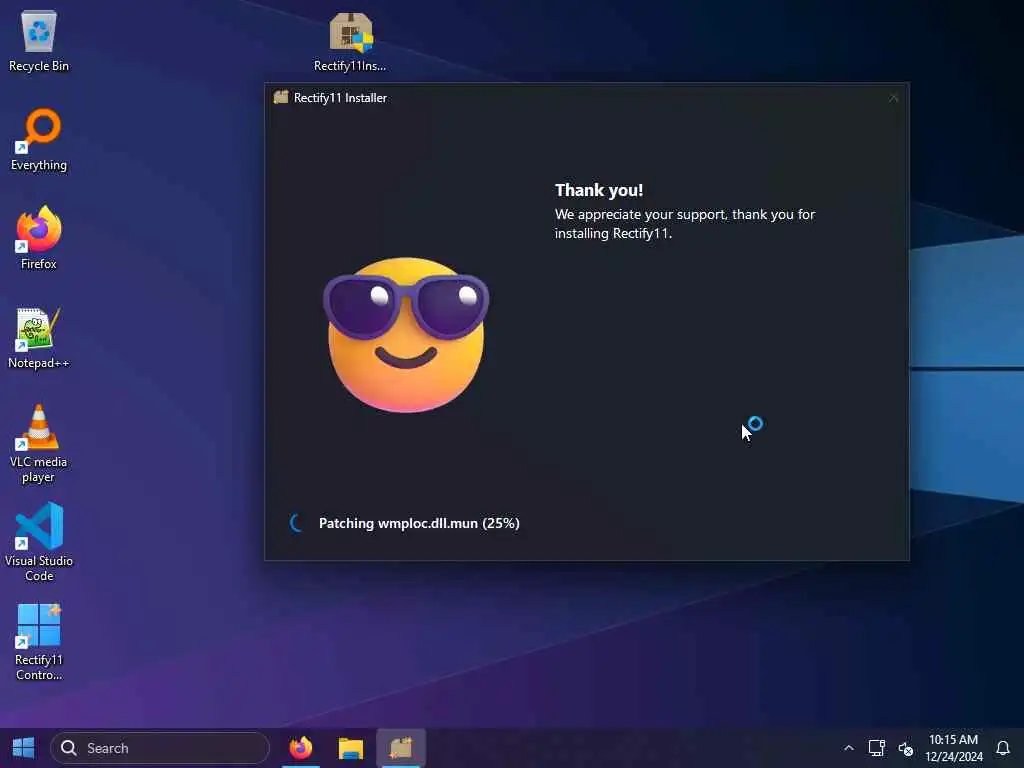Screen dimensions: 1024x768
Task: Select the Firefox desktop shortcut
Action: pos(39,238)
